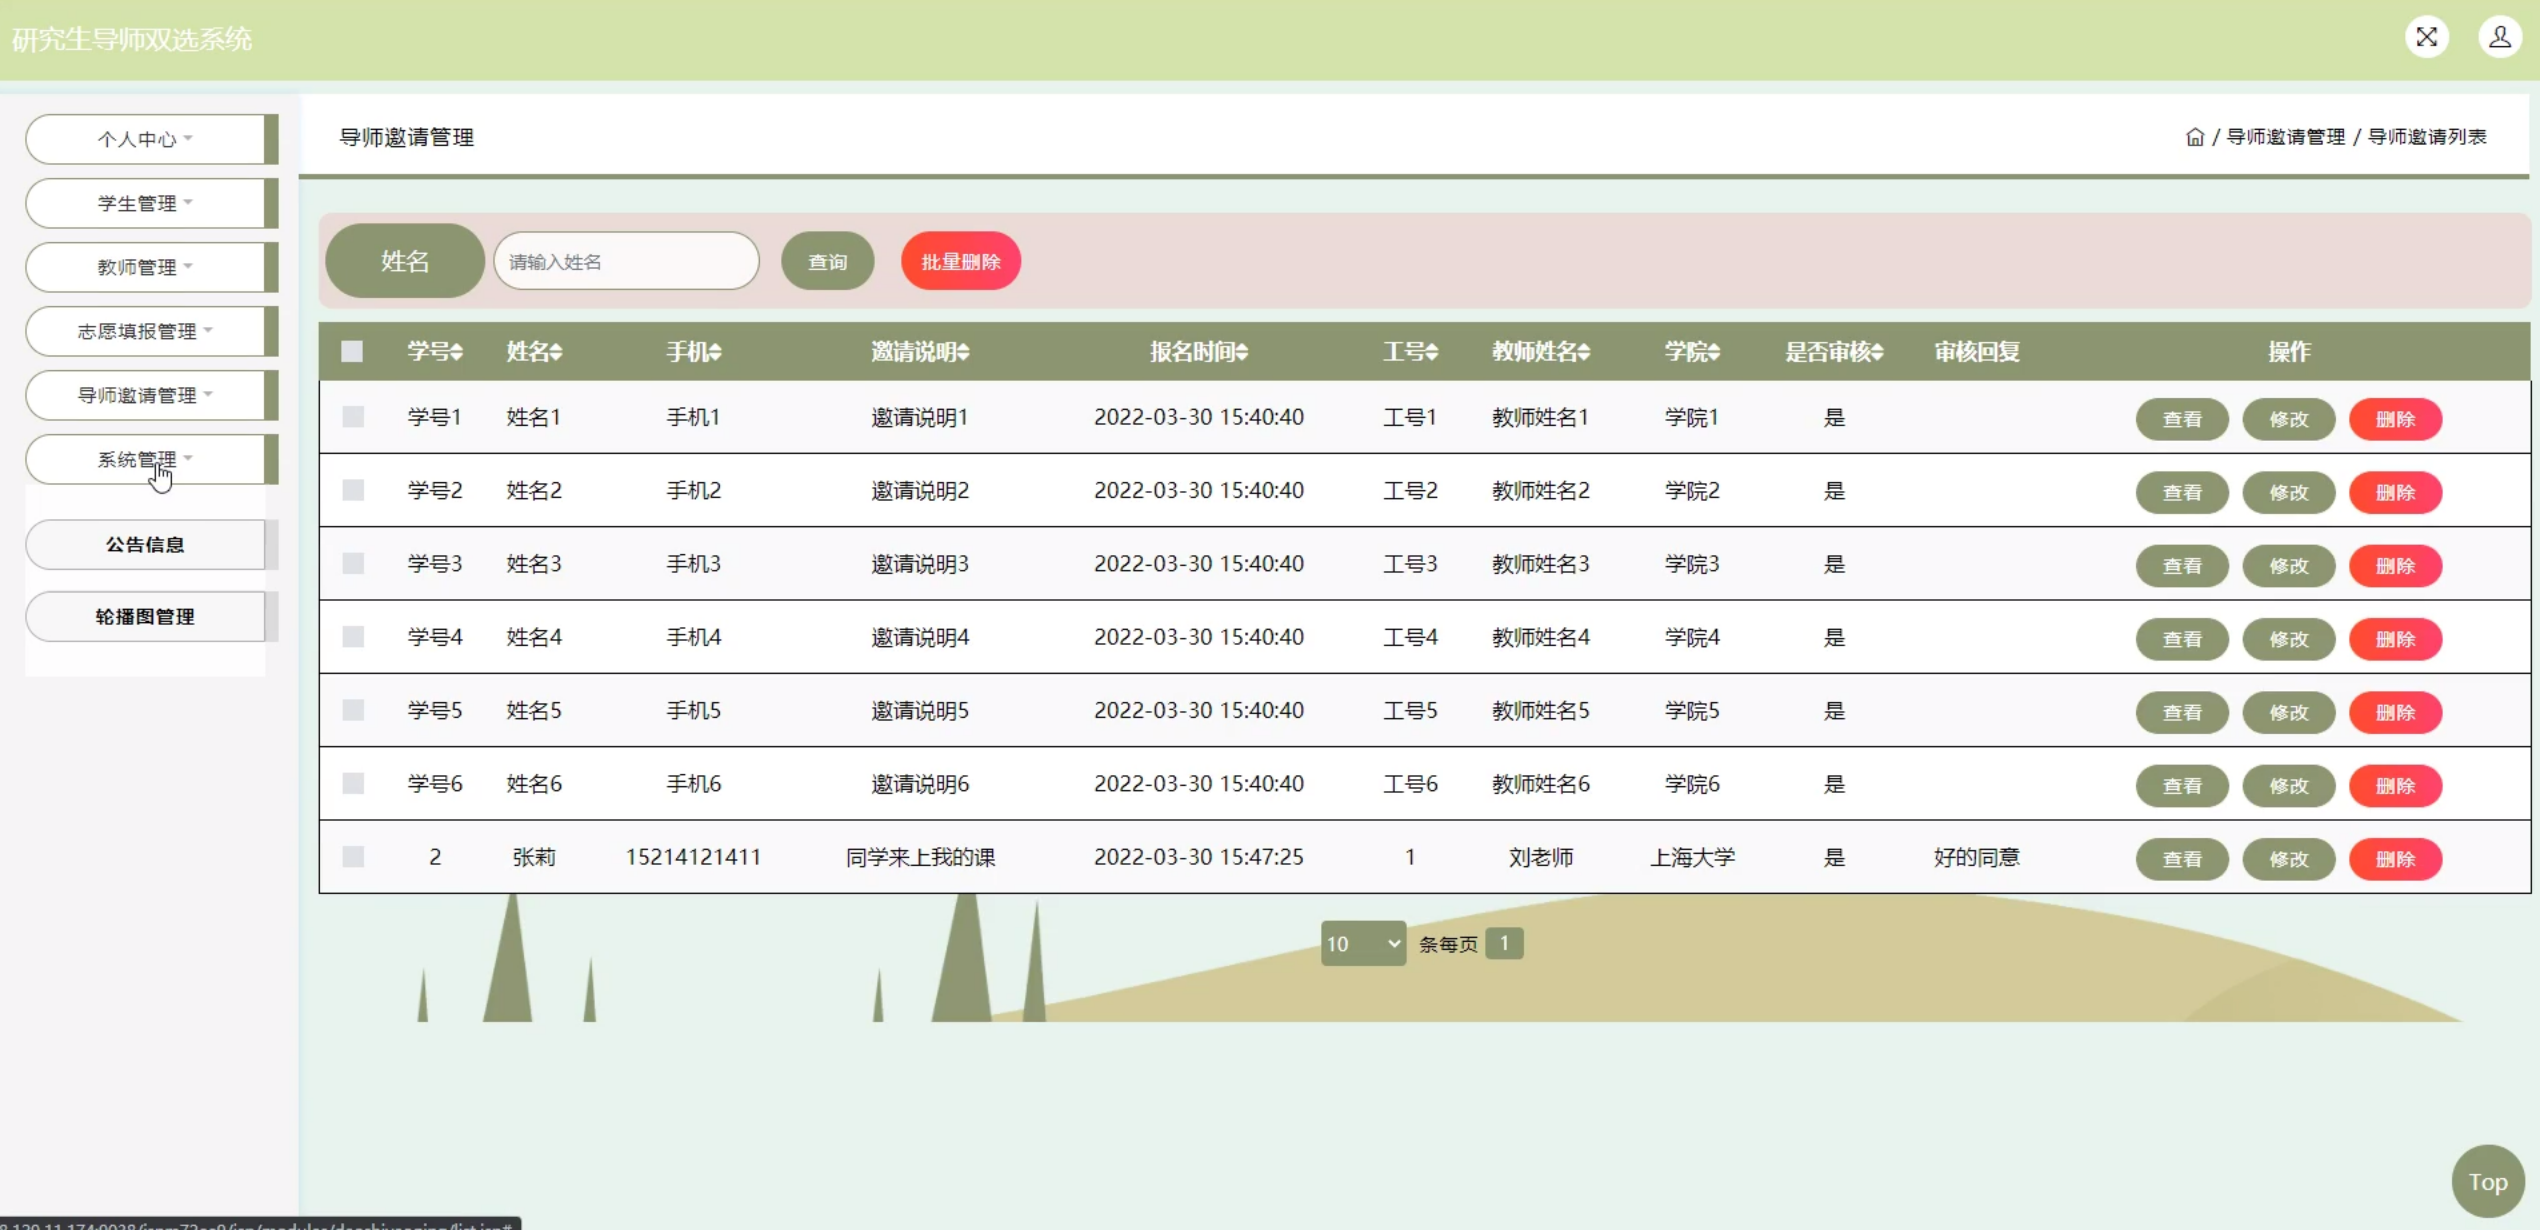Toggle the fullscreen icon in header
The width and height of the screenshot is (2540, 1230).
pos(2426,38)
